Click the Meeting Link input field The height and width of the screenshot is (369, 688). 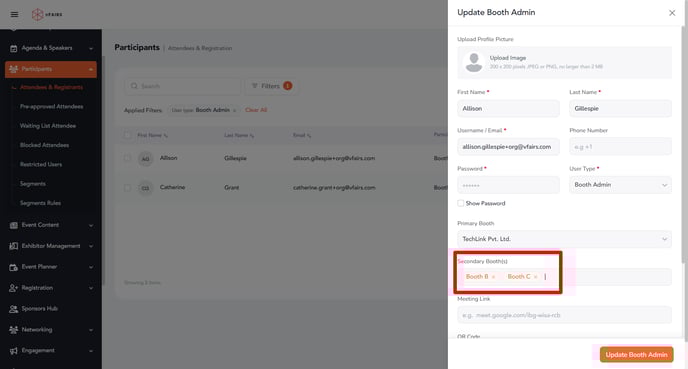[564, 315]
